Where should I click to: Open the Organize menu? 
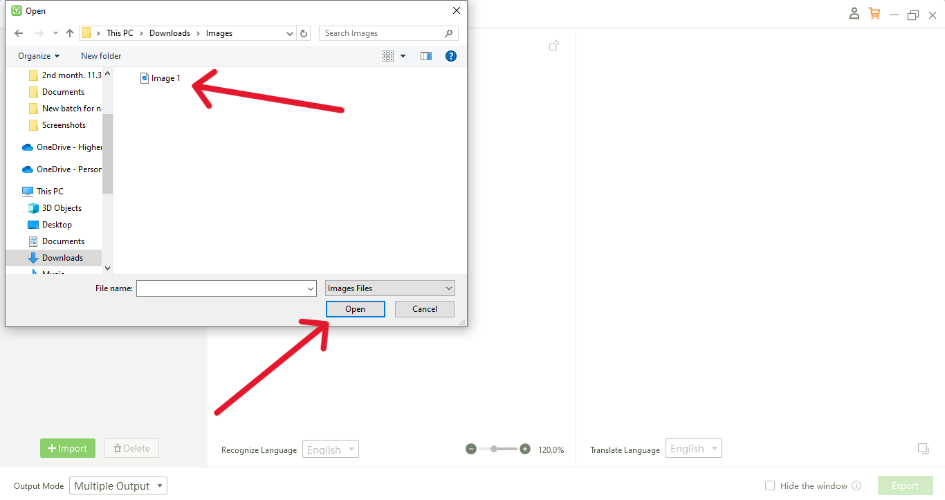[x=39, y=56]
